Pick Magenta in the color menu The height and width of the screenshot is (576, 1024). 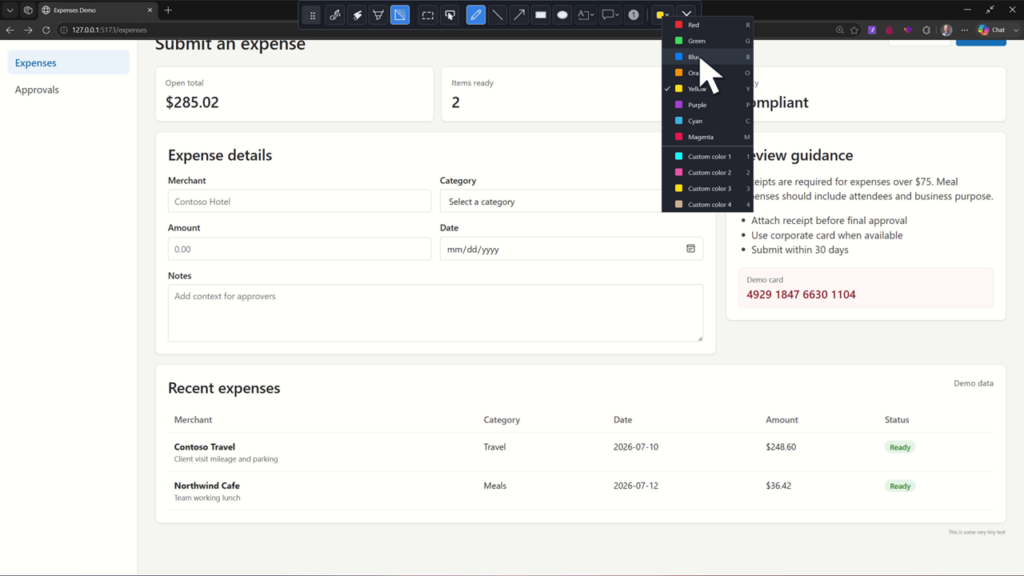point(707,137)
